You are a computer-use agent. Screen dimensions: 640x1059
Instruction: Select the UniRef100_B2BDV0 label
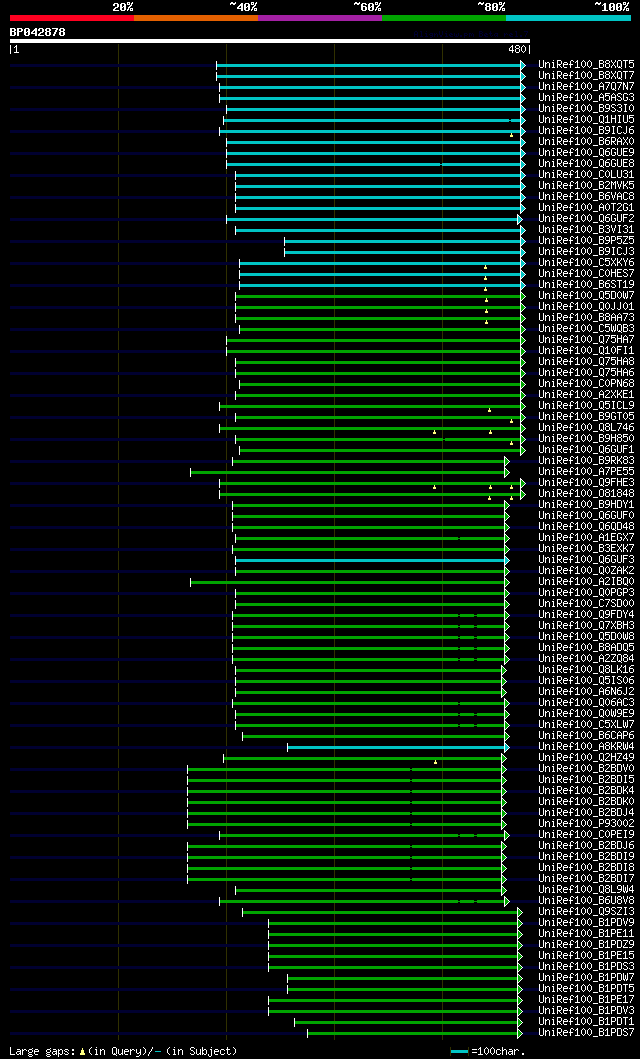tap(586, 770)
